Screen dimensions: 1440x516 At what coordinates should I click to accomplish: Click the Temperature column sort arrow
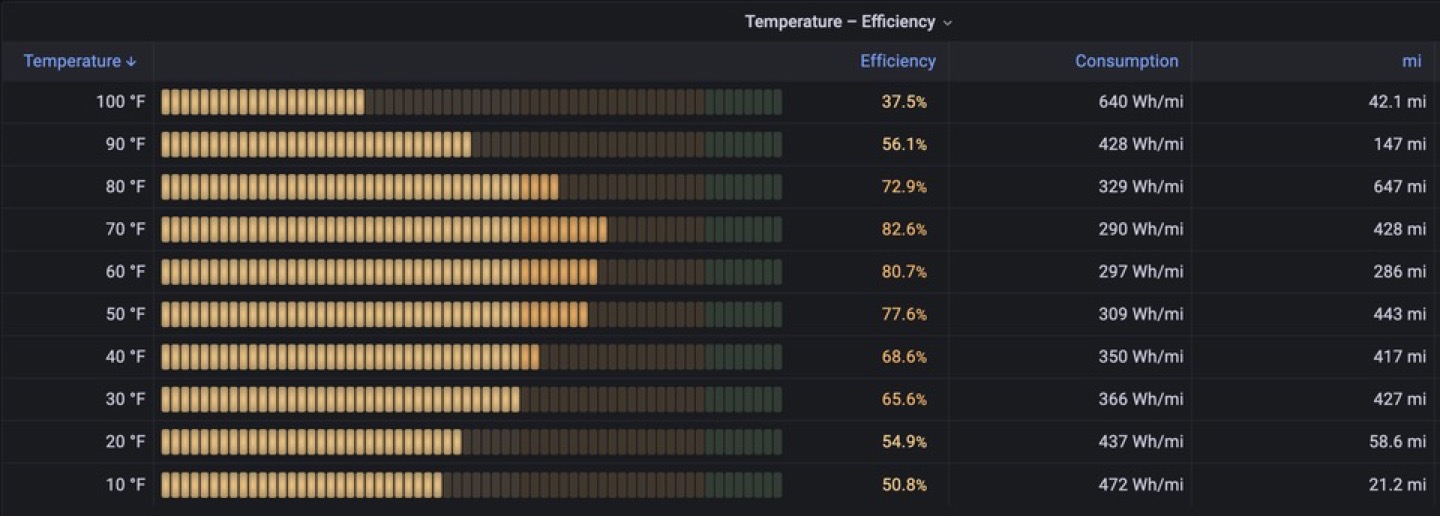(x=131, y=62)
